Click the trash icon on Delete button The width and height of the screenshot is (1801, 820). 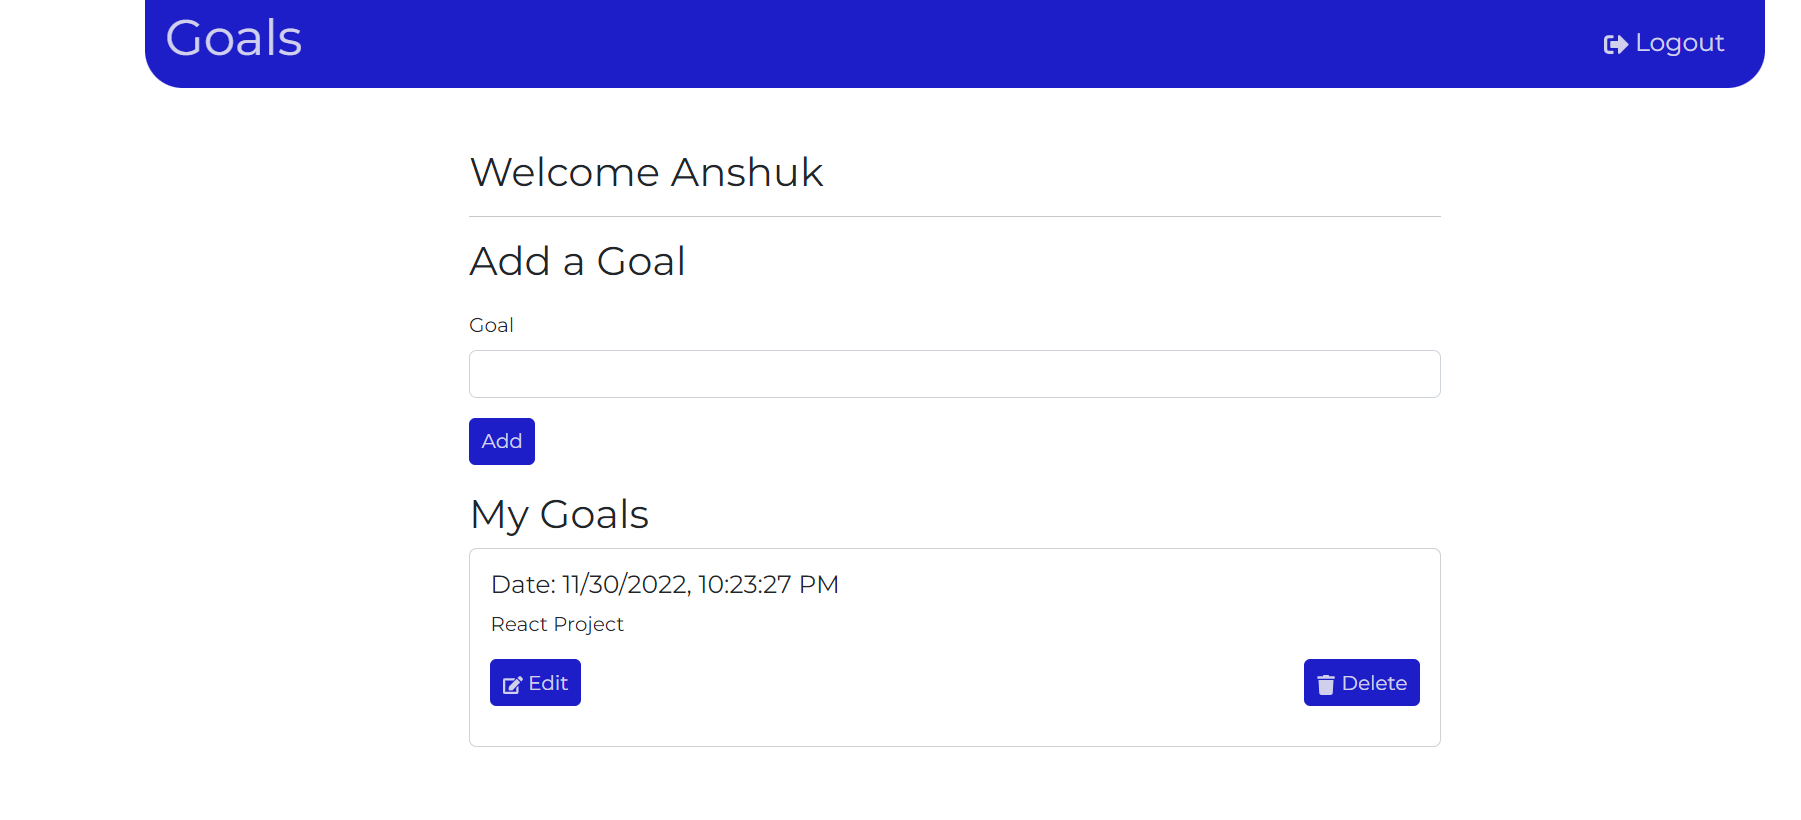1326,683
